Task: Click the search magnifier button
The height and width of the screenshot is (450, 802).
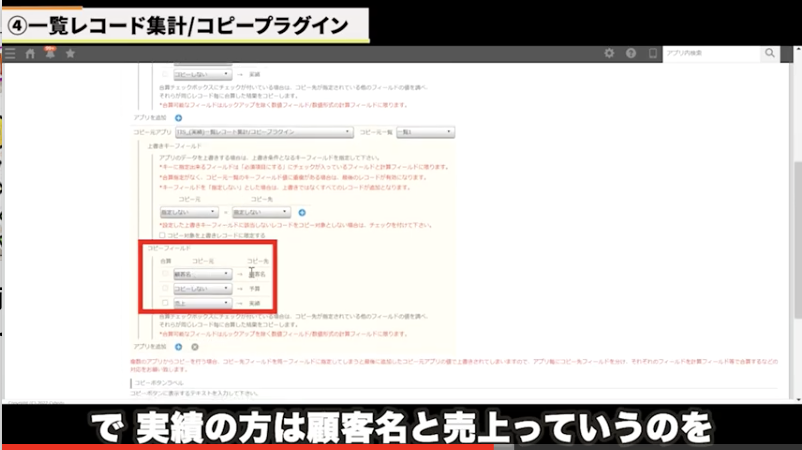Action: pyautogui.click(x=770, y=53)
